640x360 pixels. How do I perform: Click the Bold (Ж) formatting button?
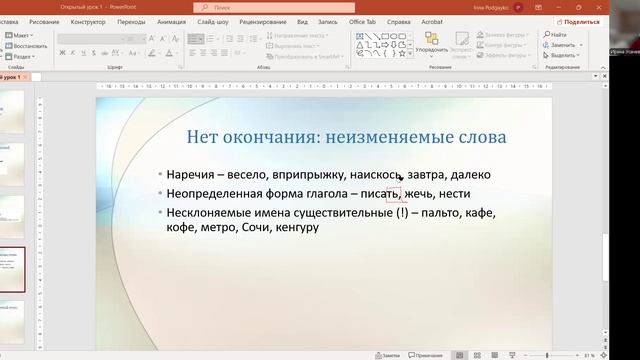pyautogui.click(x=62, y=53)
